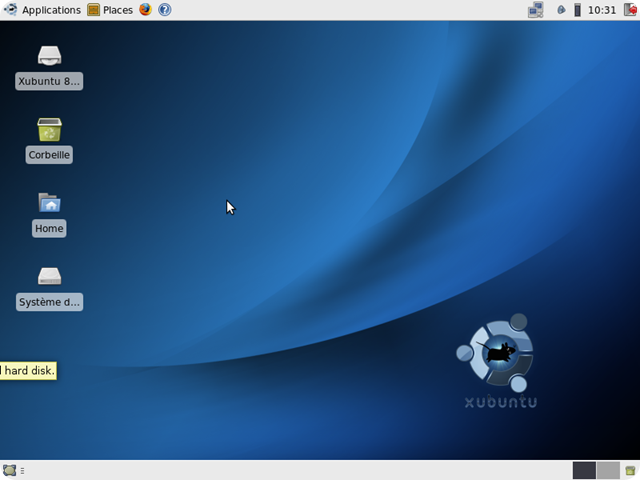The height and width of the screenshot is (480, 640).
Task: Launch the Firefox web browser
Action: [145, 9]
